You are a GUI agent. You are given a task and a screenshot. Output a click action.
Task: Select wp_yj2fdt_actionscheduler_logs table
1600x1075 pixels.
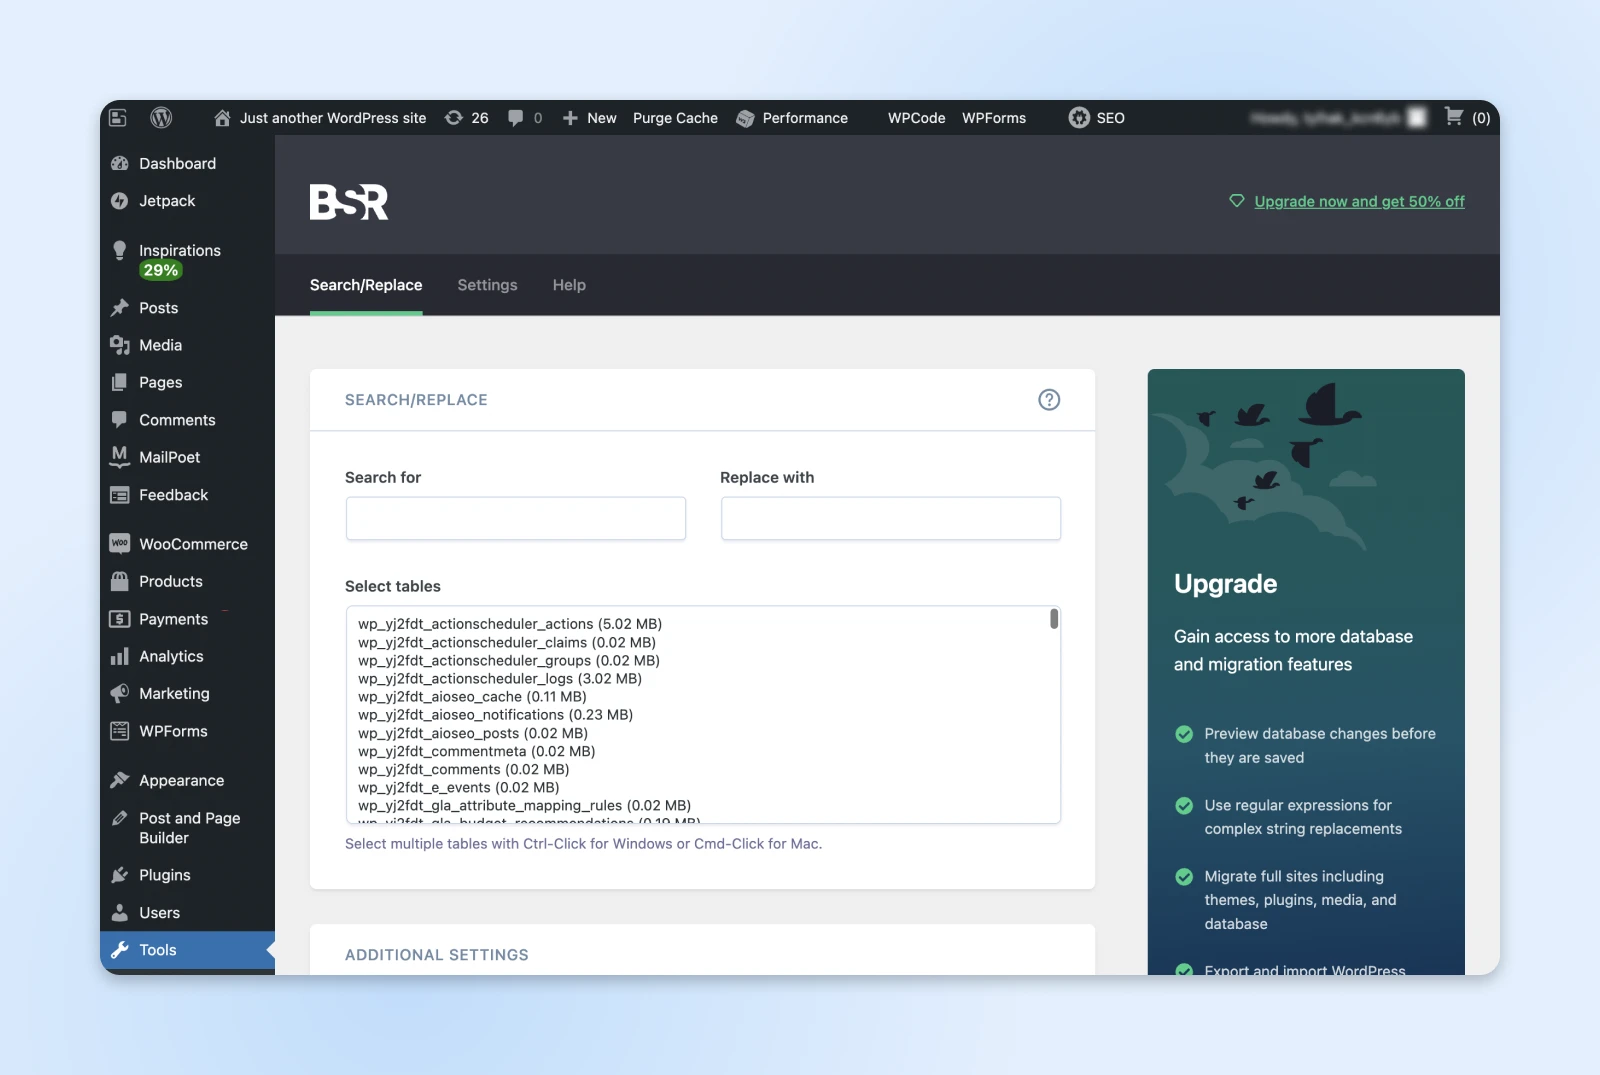tap(500, 678)
